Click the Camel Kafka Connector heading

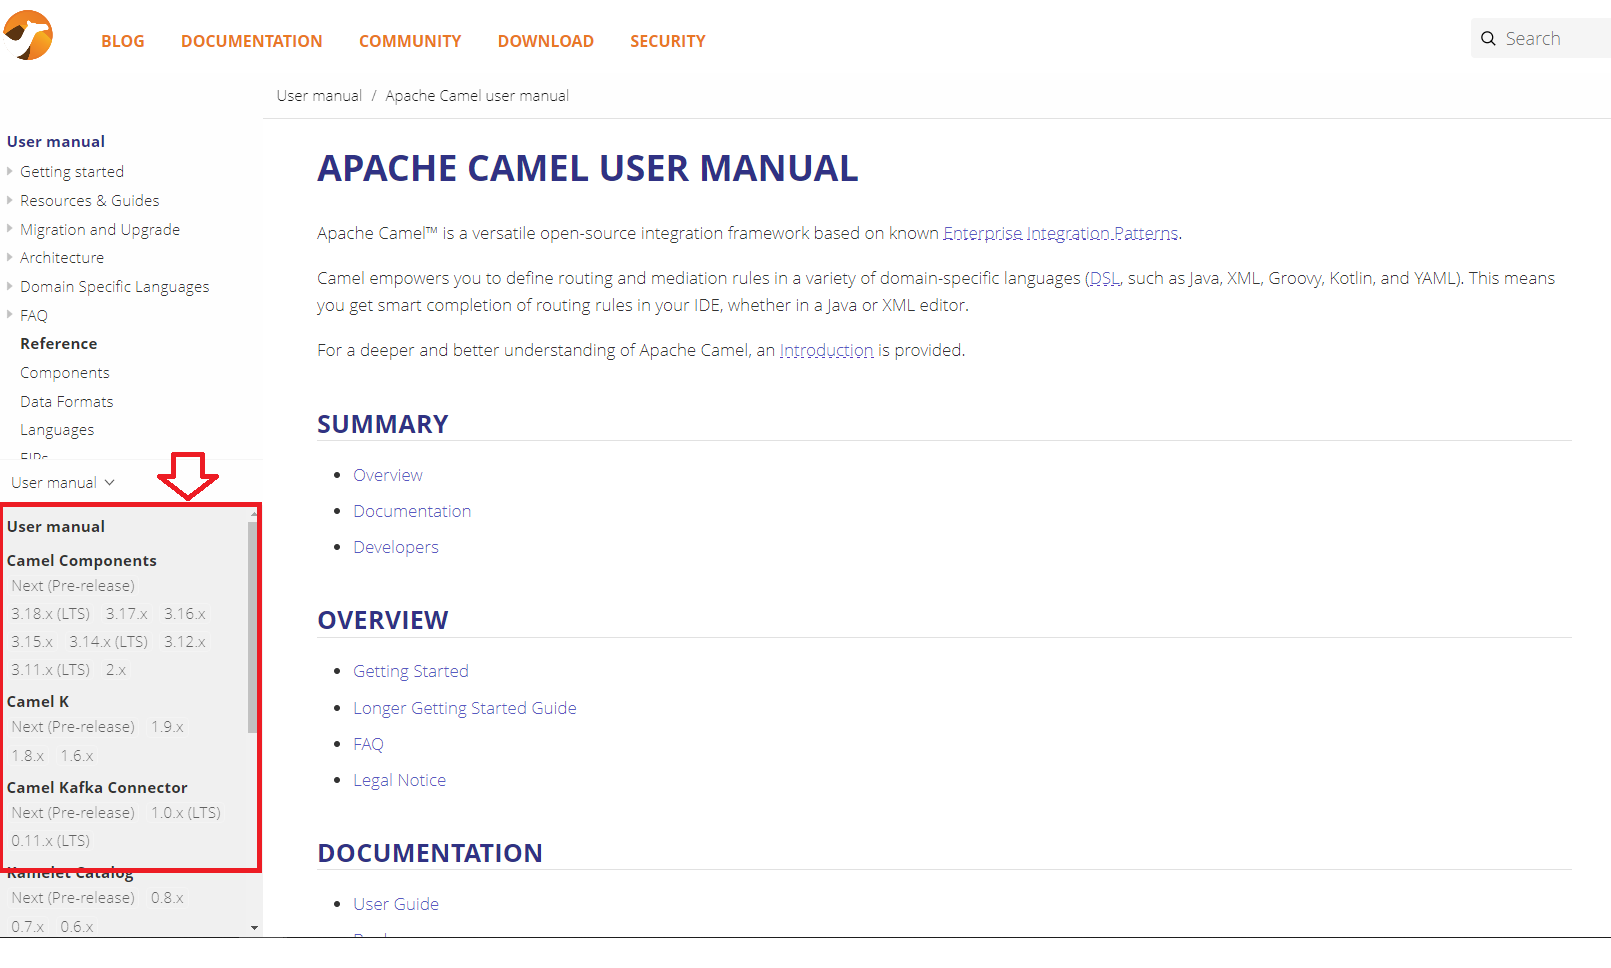97,788
